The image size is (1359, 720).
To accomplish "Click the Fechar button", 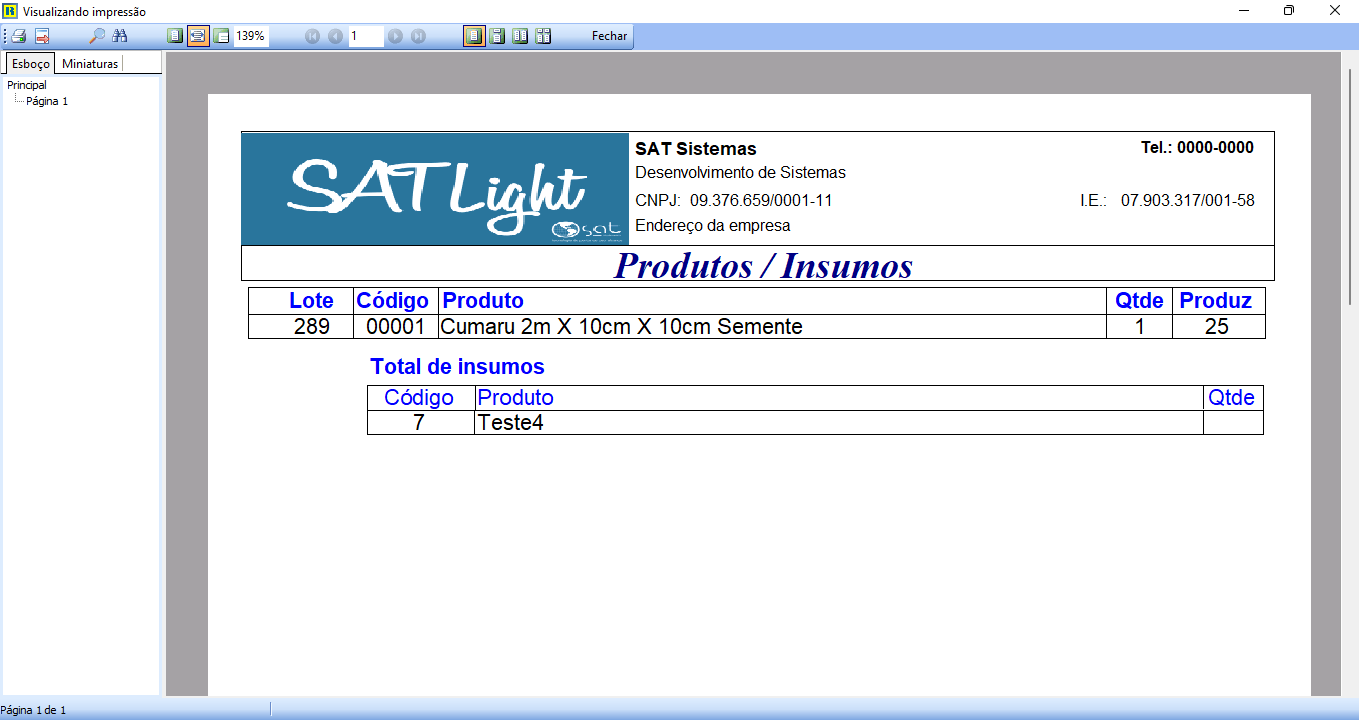I will coord(609,36).
